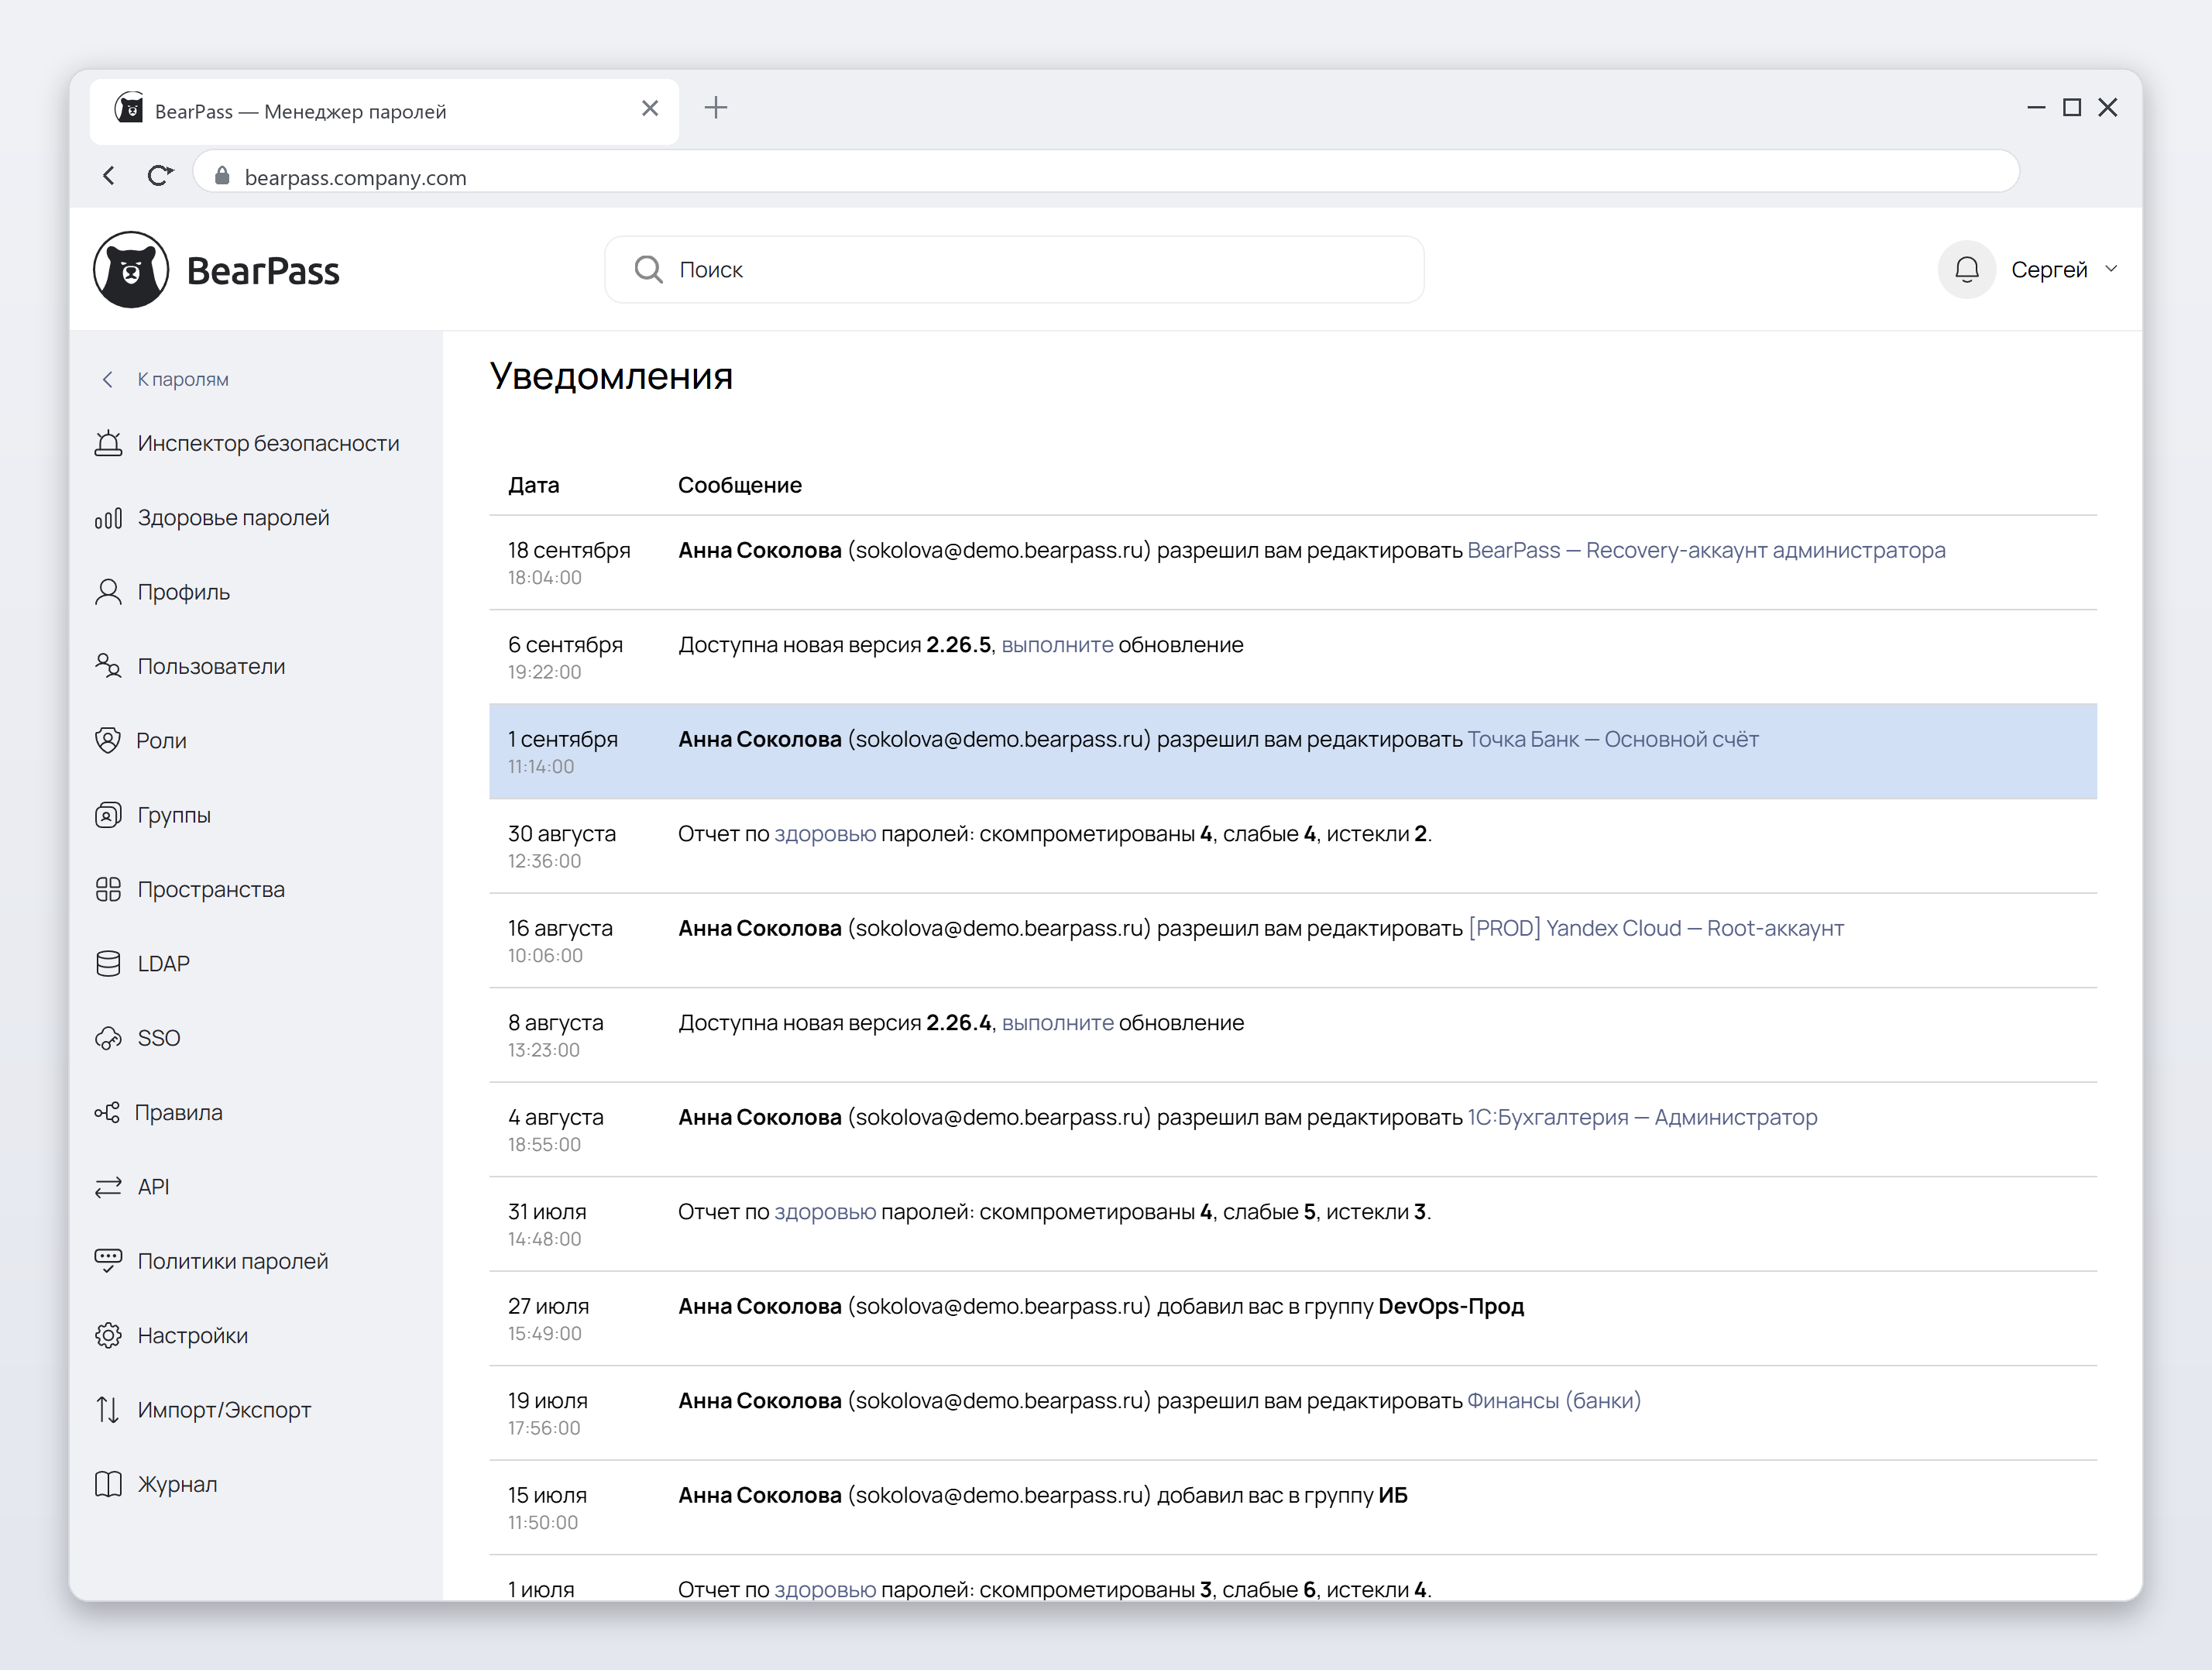This screenshot has height=1670, width=2212.
Task: Go to Пользователи section
Action: coord(212,666)
